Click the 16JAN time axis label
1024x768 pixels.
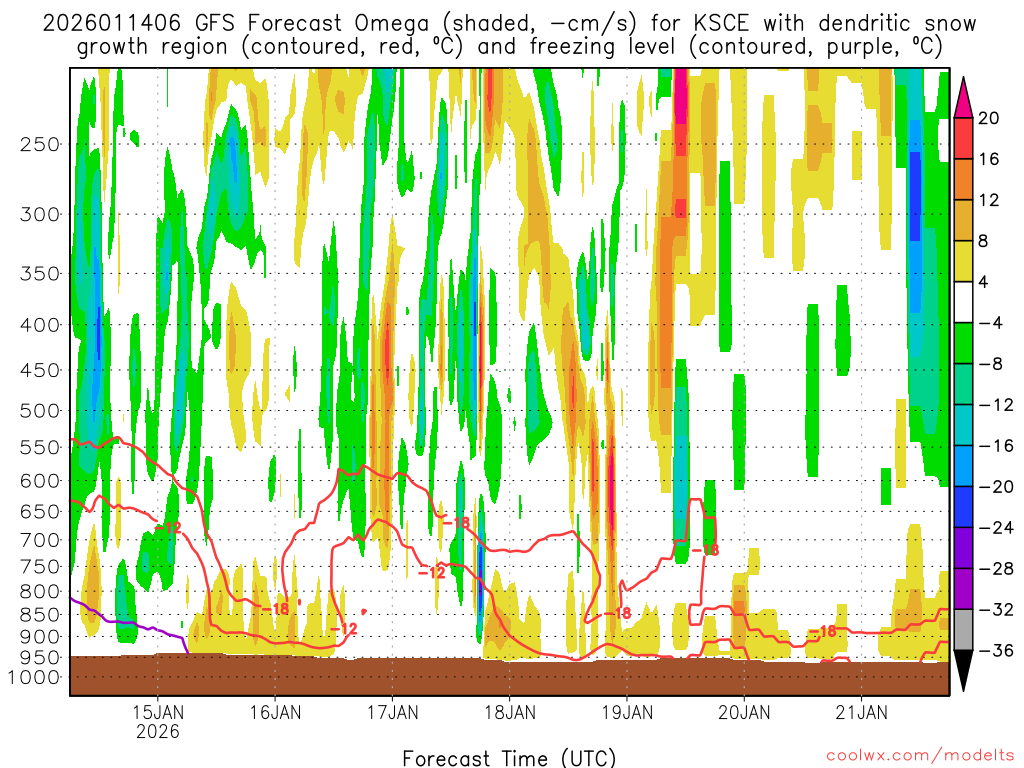pos(275,712)
